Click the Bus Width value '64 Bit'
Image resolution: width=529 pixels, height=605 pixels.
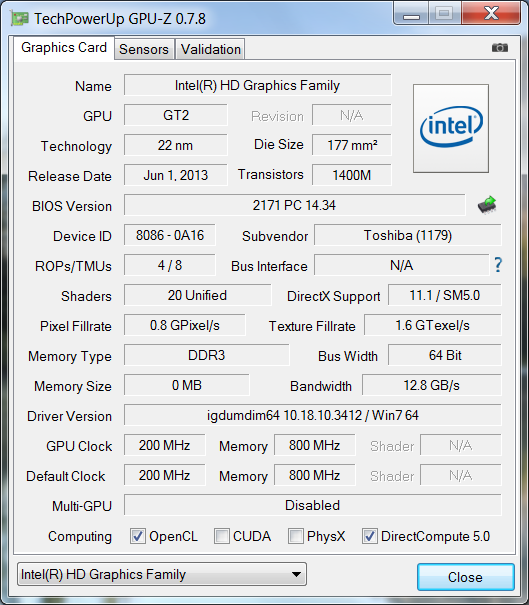click(444, 355)
